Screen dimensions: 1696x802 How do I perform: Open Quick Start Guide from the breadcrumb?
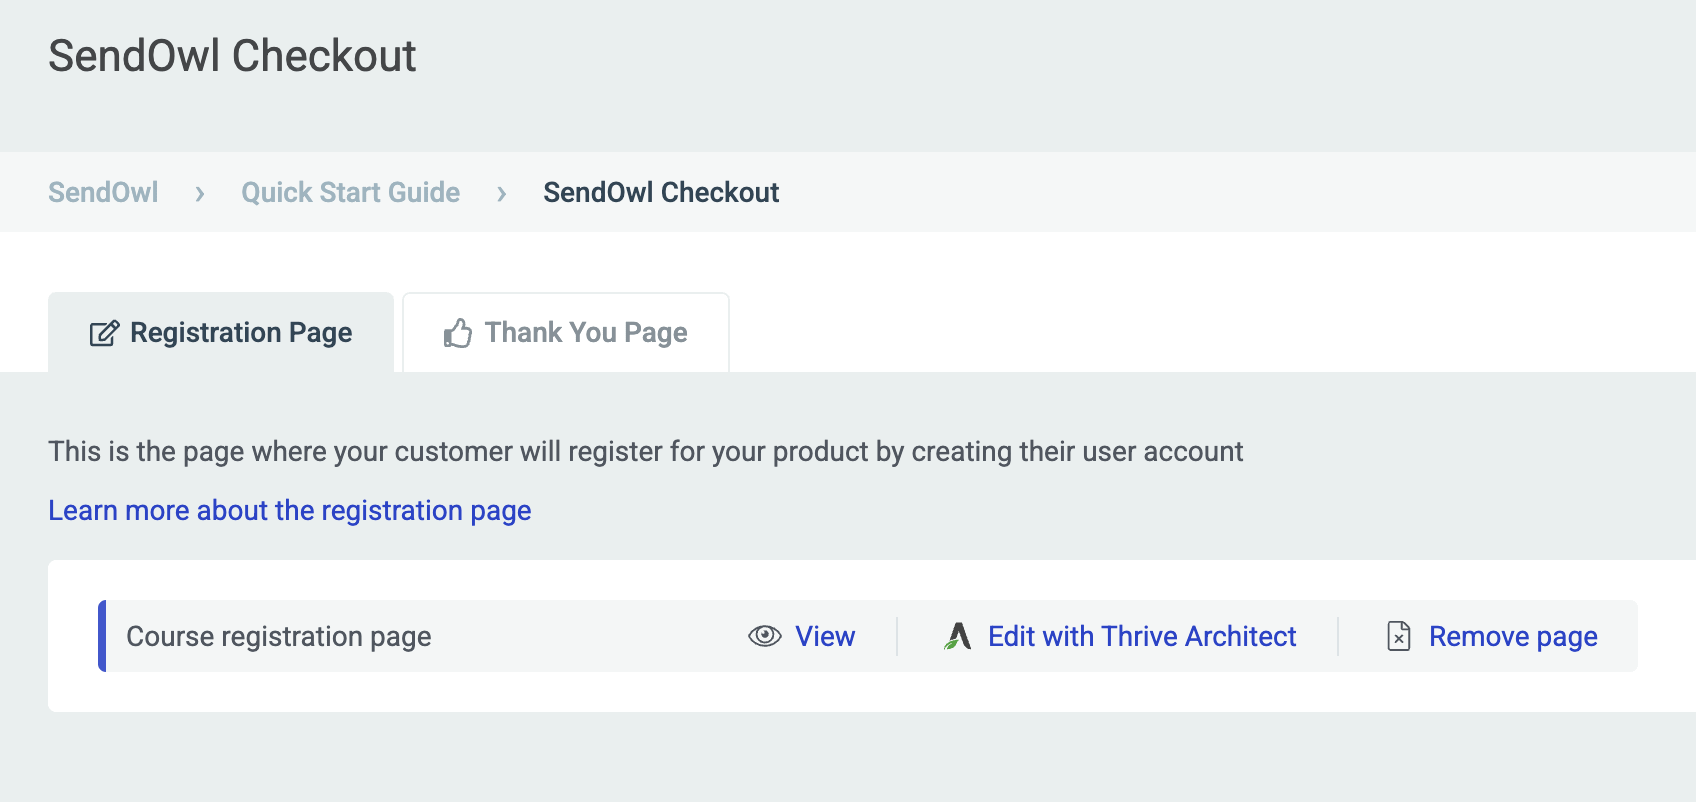click(x=350, y=192)
